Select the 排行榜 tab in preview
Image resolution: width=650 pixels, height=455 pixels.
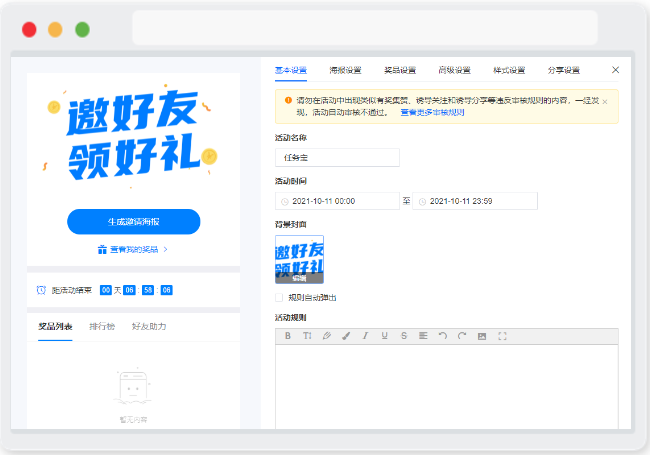102,327
